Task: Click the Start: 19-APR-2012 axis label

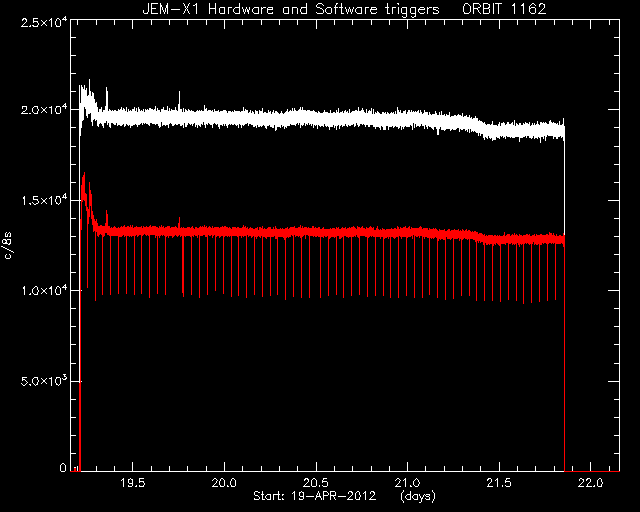Action: (x=314, y=496)
